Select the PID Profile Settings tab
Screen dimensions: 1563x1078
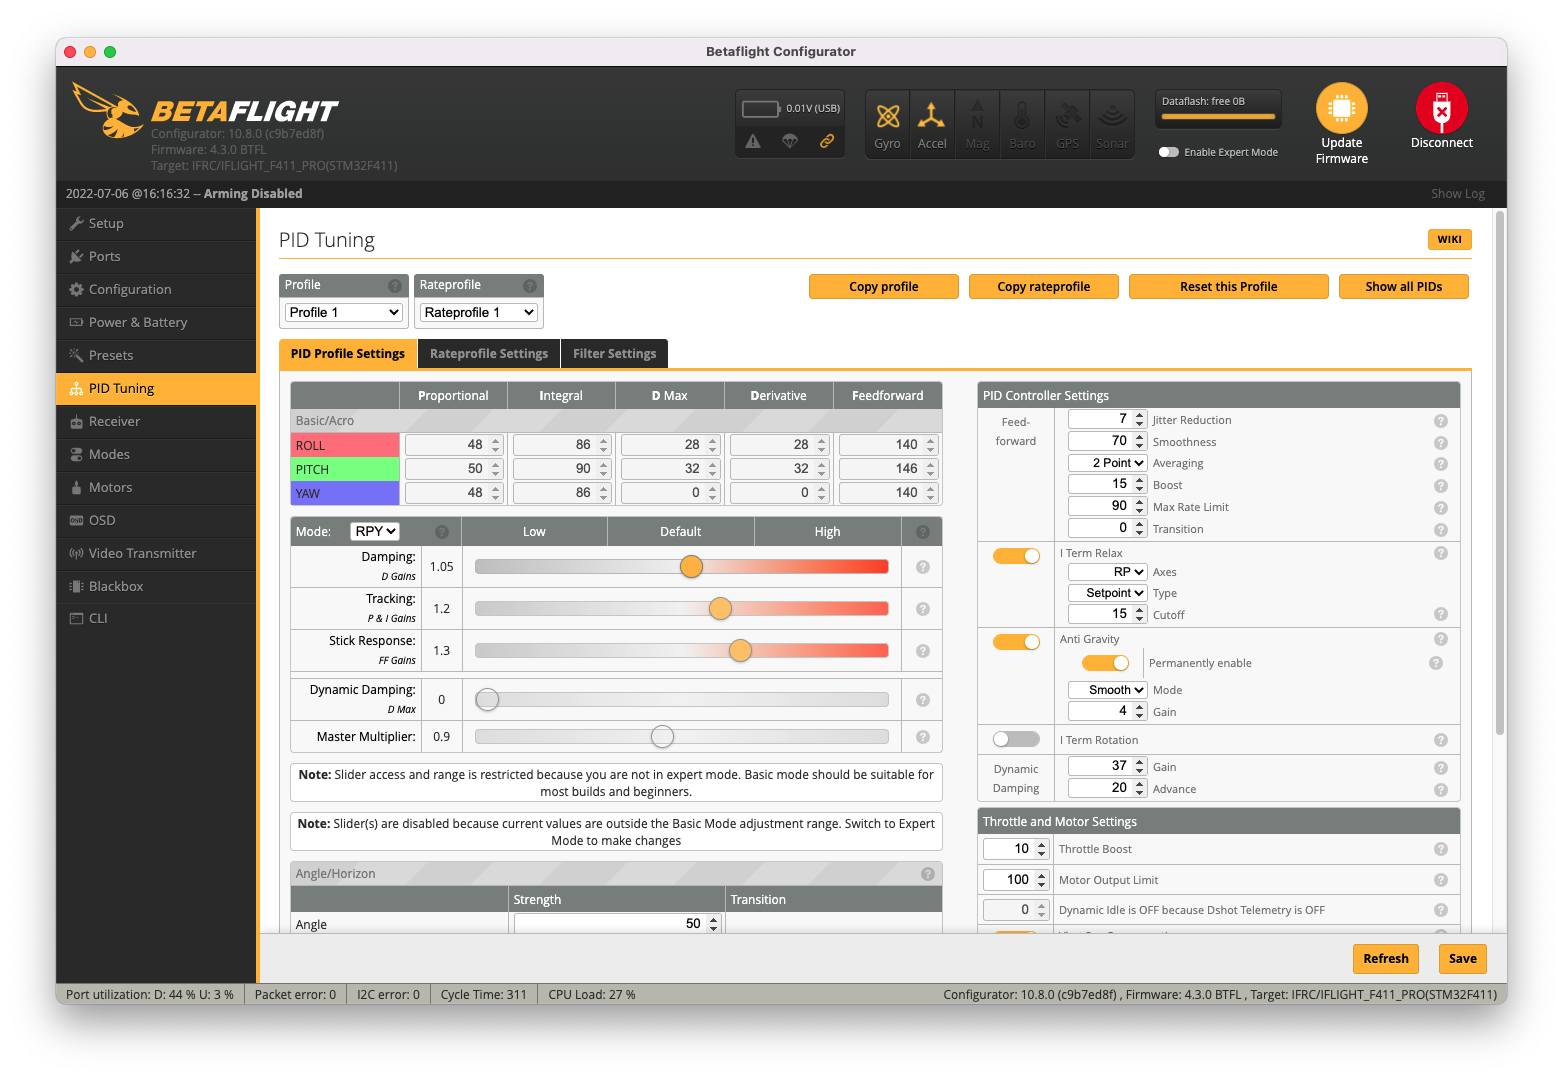[x=348, y=354]
